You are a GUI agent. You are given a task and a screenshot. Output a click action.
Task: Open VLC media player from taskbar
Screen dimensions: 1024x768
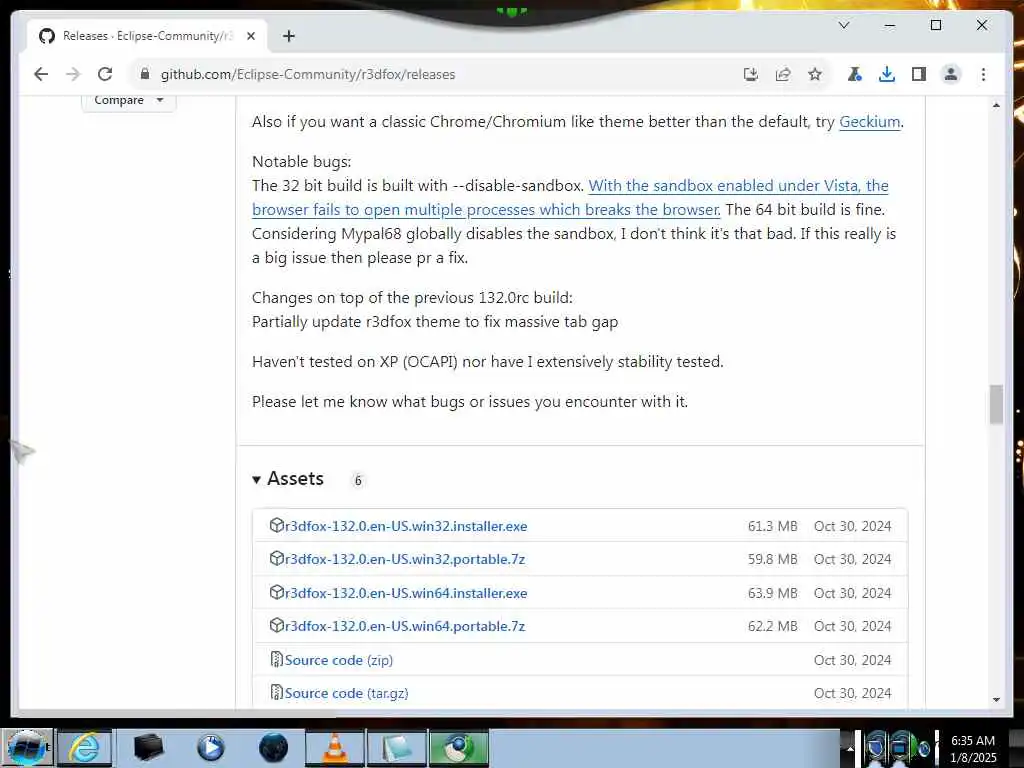tap(336, 748)
